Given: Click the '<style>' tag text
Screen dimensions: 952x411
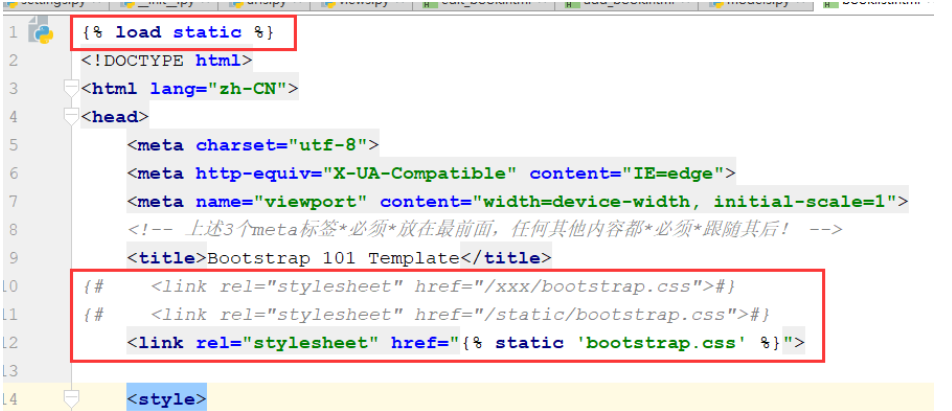Looking at the screenshot, I should pyautogui.click(x=166, y=399).
